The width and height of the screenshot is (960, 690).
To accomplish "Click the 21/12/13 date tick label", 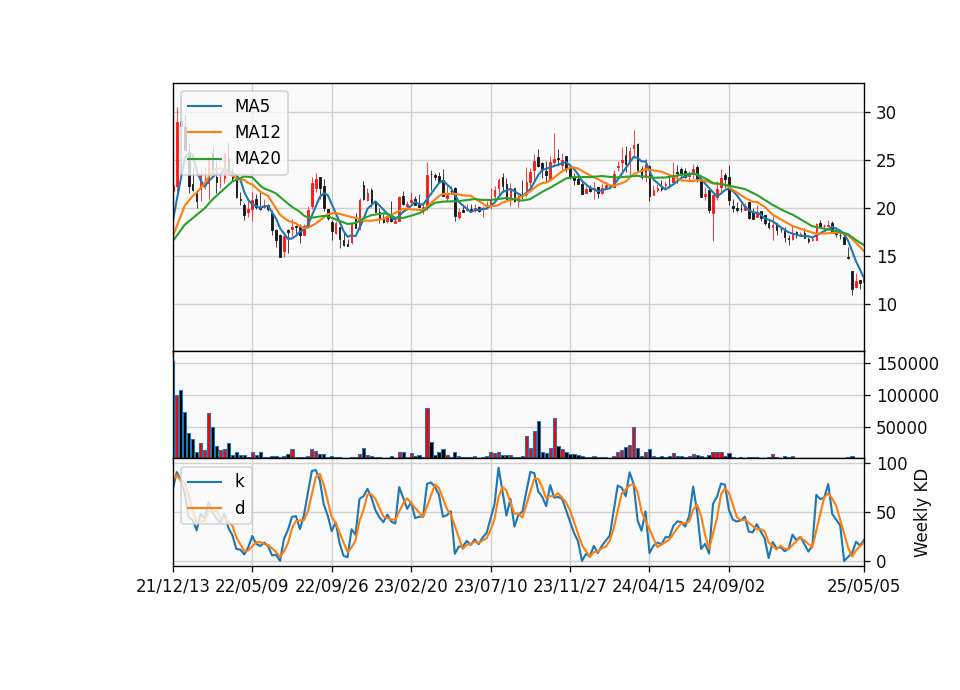I will [173, 587].
